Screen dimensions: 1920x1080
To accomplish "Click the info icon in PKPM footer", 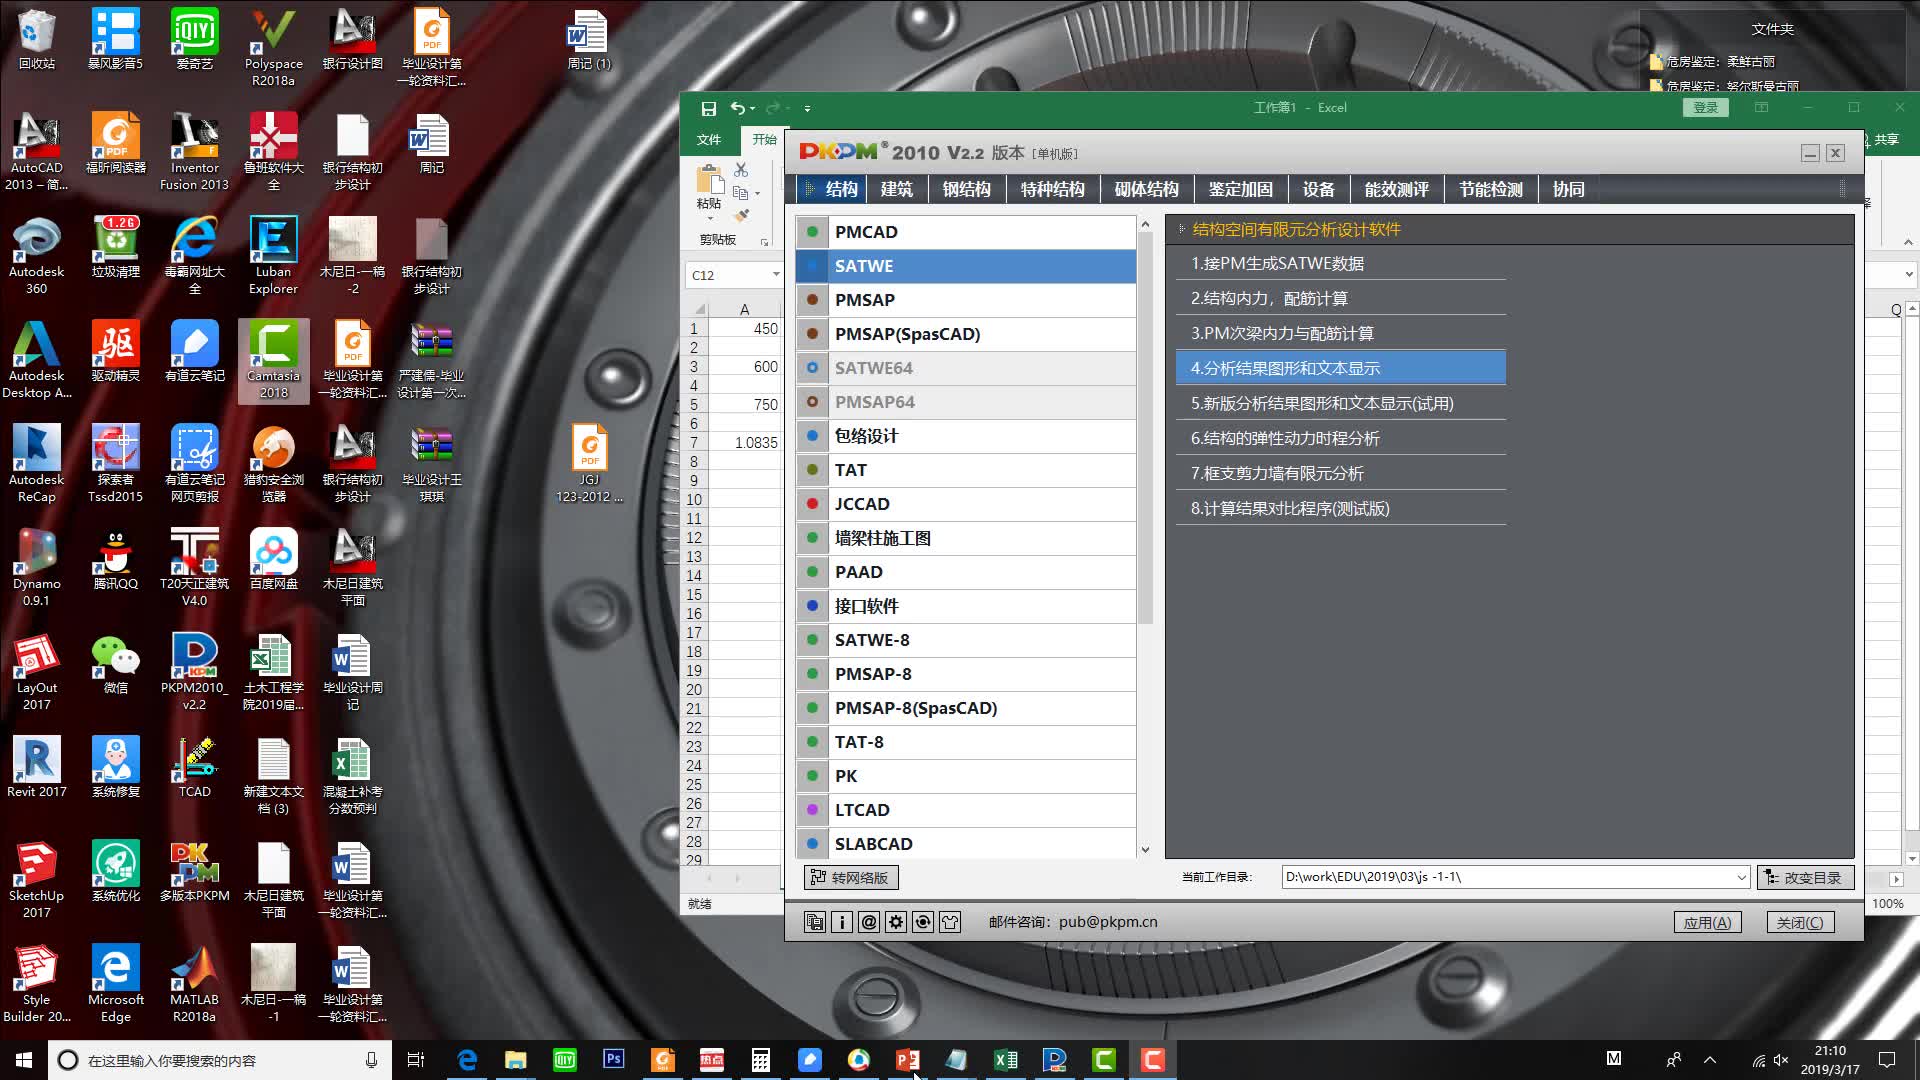I will tap(842, 922).
